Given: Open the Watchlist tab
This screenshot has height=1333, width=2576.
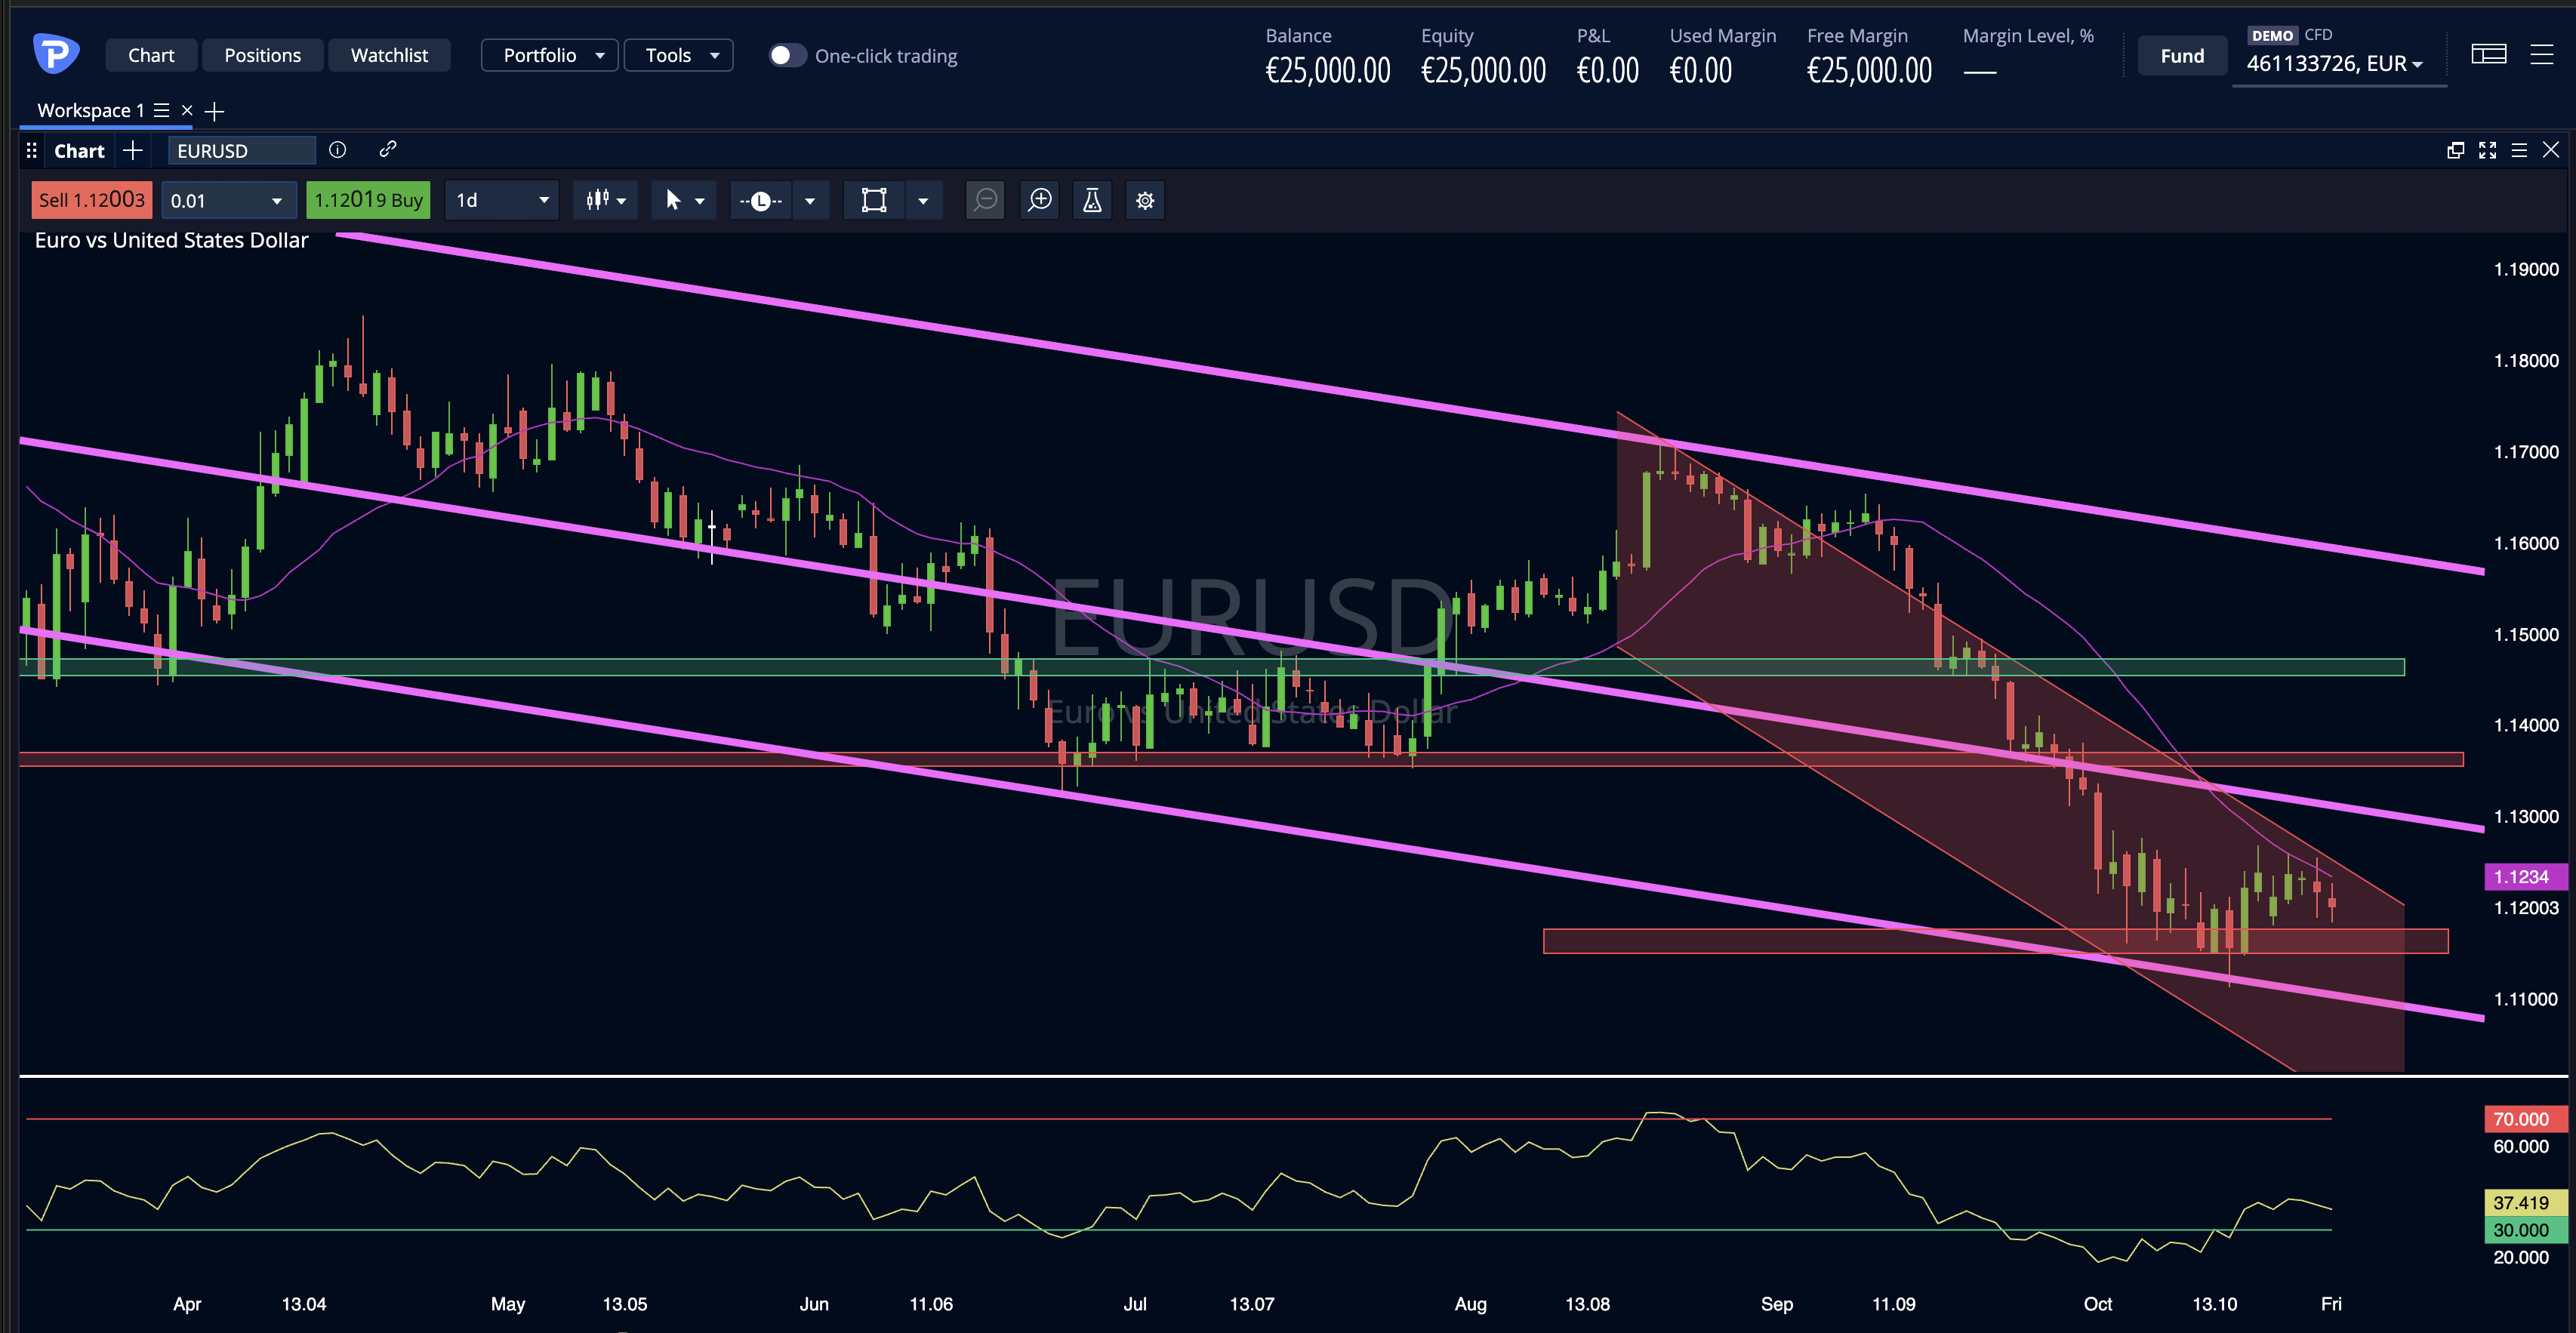Looking at the screenshot, I should (x=389, y=55).
